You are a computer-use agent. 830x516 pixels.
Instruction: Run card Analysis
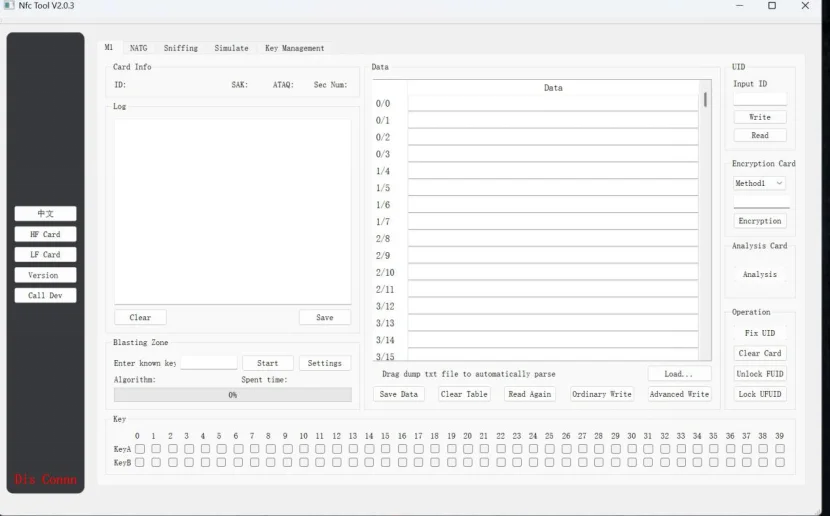pos(760,274)
